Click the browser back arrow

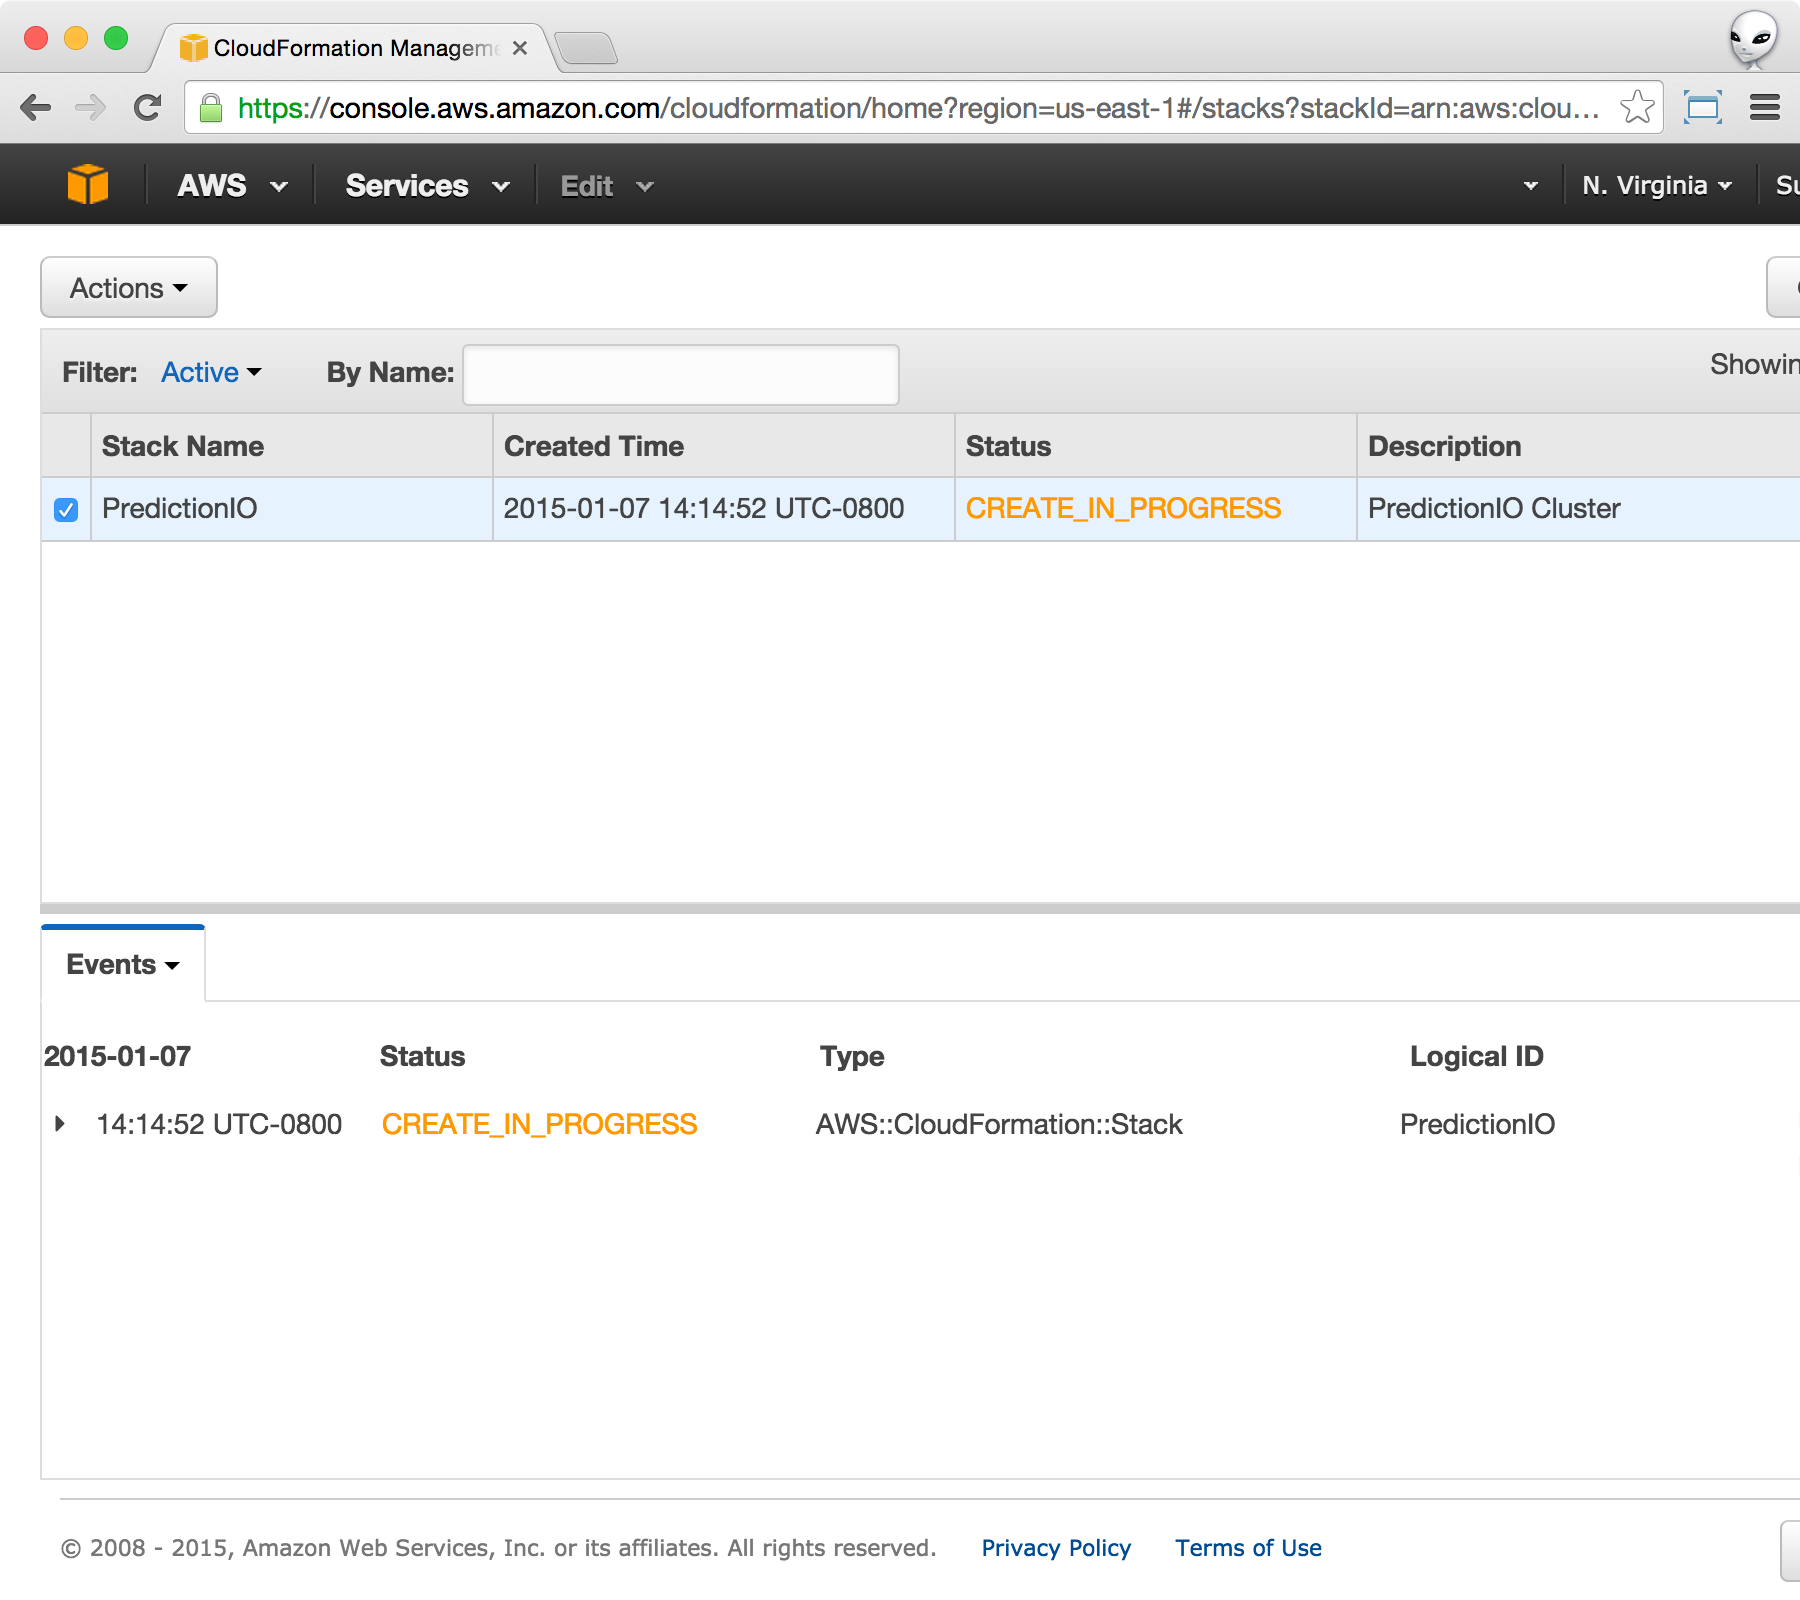click(36, 108)
